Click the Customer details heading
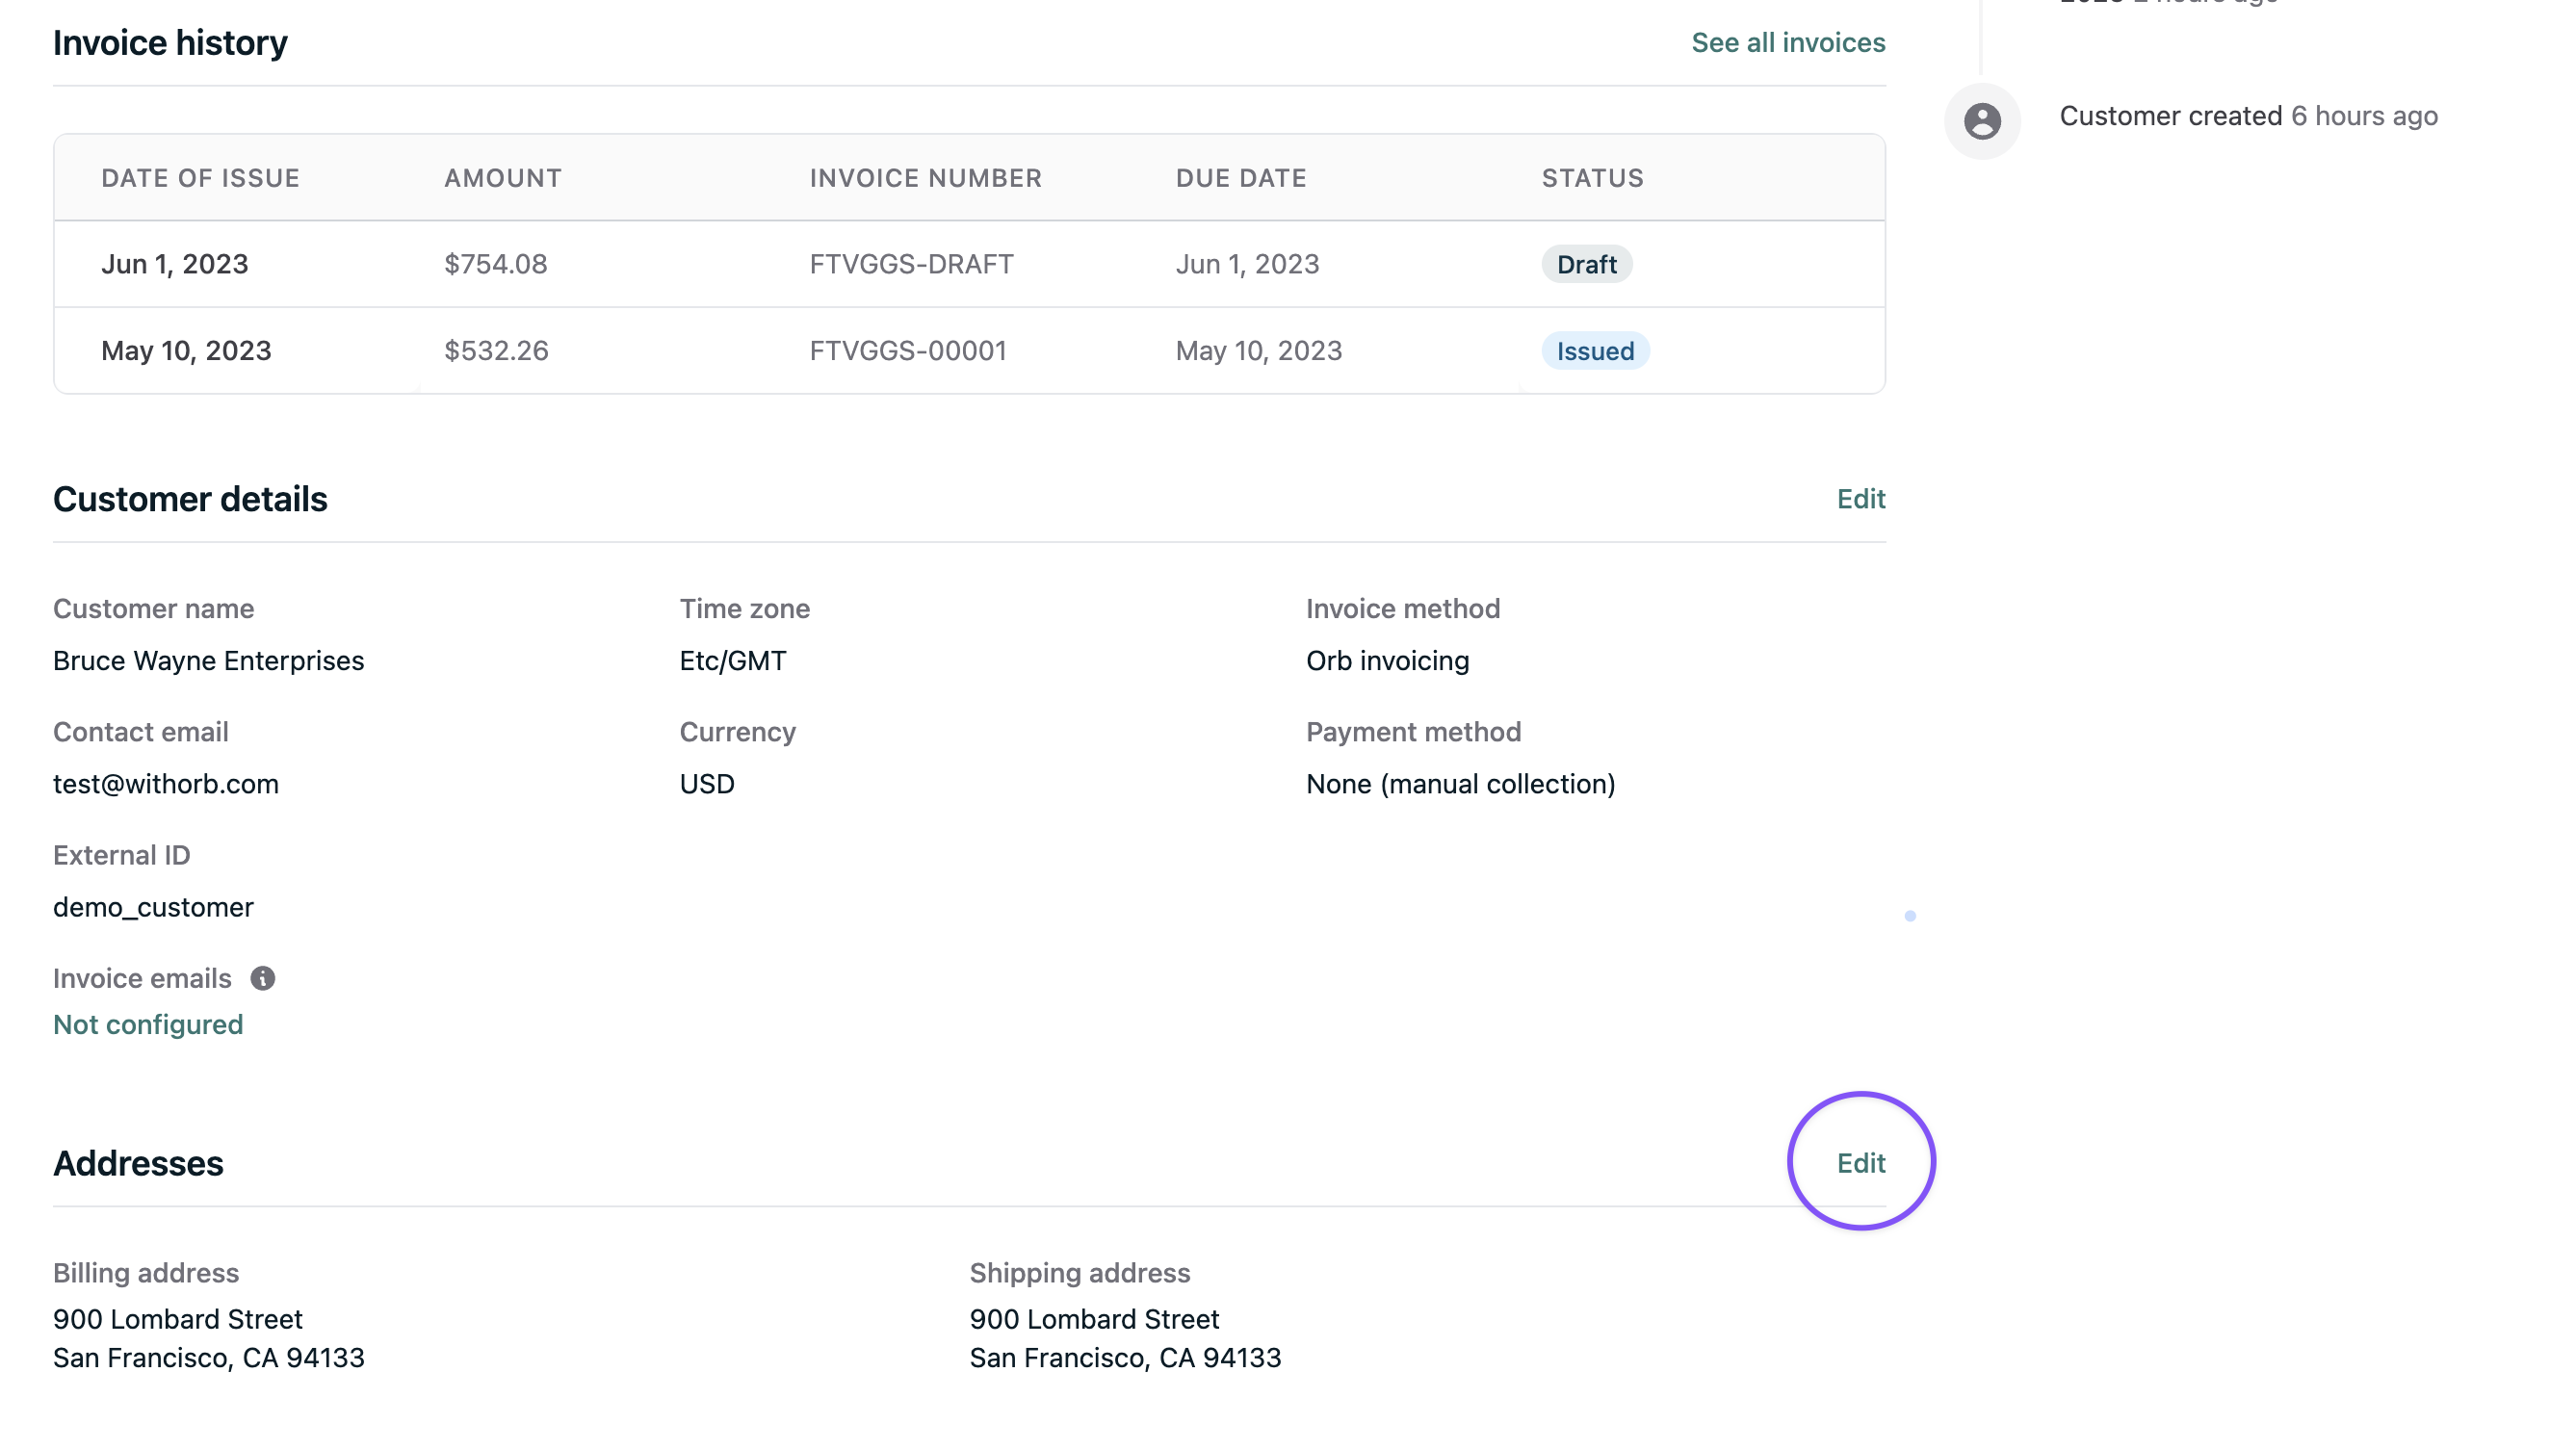Viewport: 2576px width, 1450px height. pyautogui.click(x=190, y=499)
